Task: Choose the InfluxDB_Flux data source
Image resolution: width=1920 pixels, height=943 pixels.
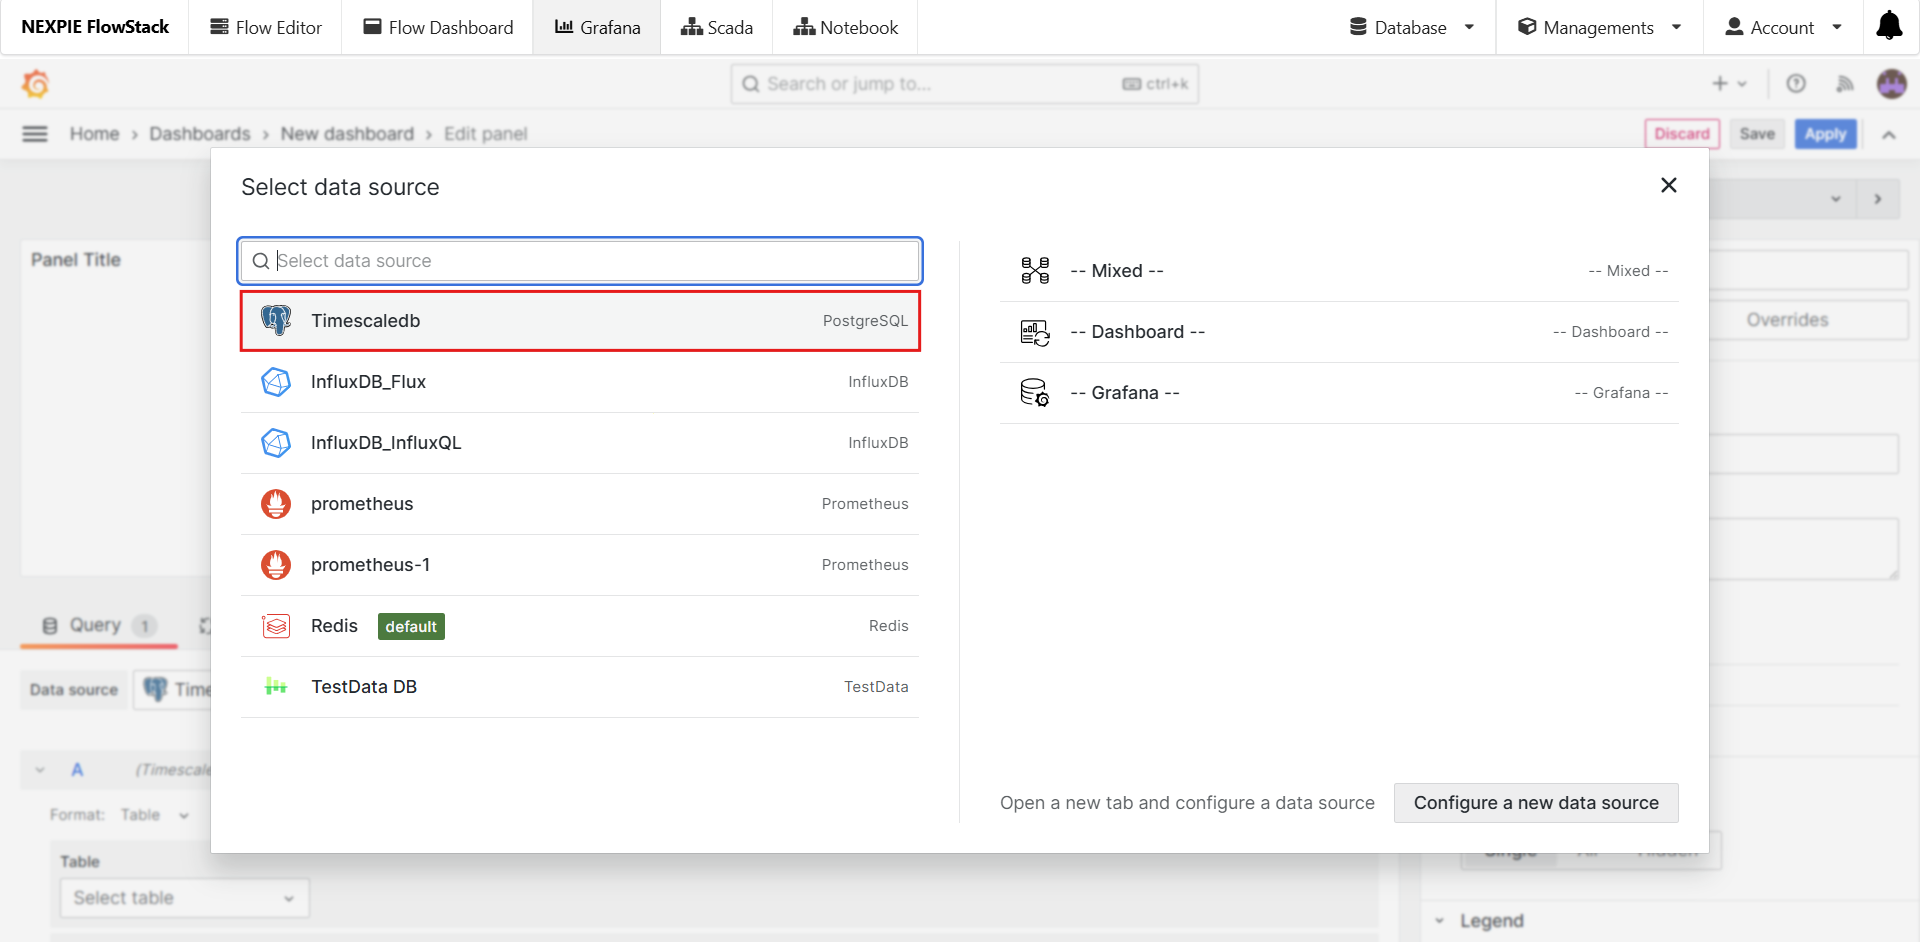Action: [580, 382]
